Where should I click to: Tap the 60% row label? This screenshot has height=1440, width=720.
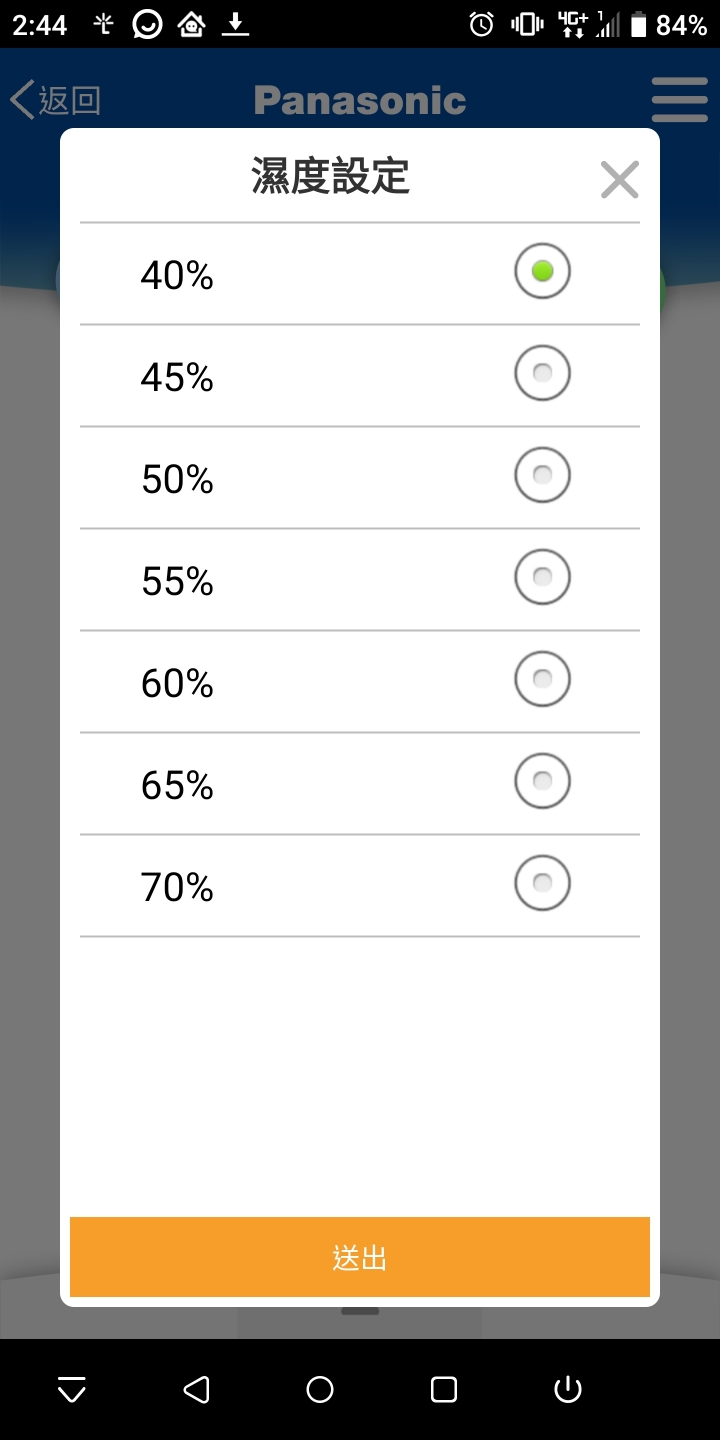pos(177,684)
